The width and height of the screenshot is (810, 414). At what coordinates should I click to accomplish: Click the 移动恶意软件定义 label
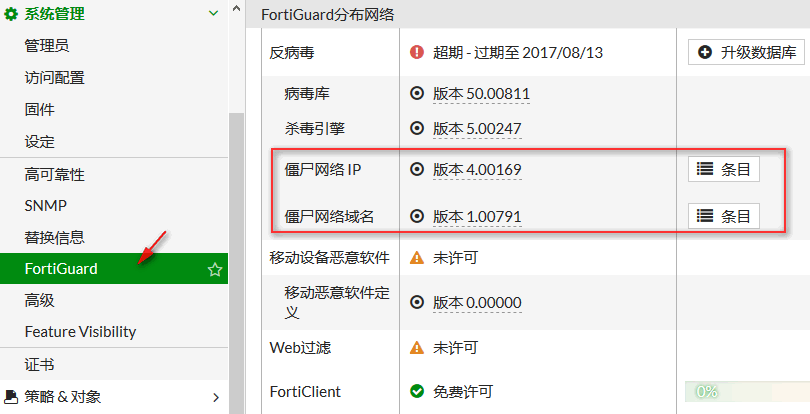[x=337, y=302]
